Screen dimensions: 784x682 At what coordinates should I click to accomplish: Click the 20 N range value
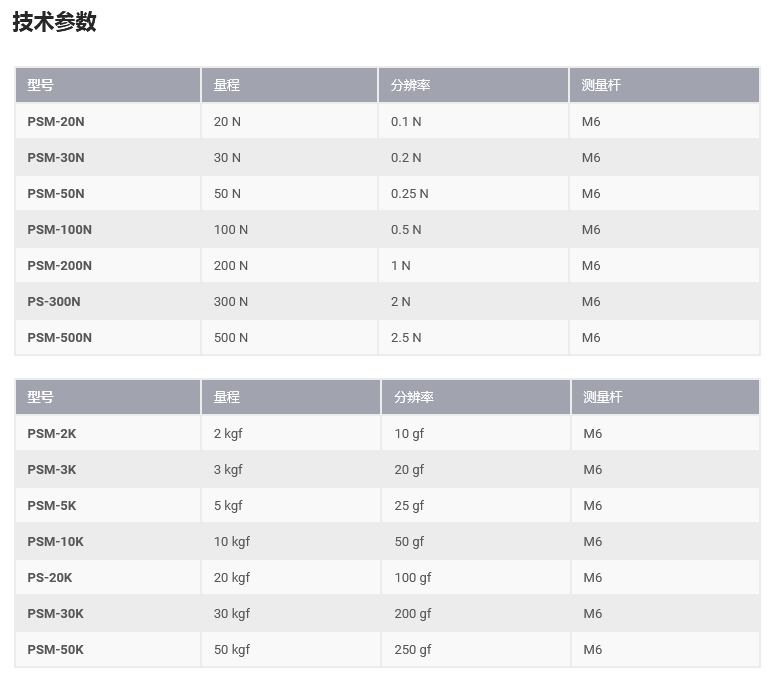[x=228, y=122]
